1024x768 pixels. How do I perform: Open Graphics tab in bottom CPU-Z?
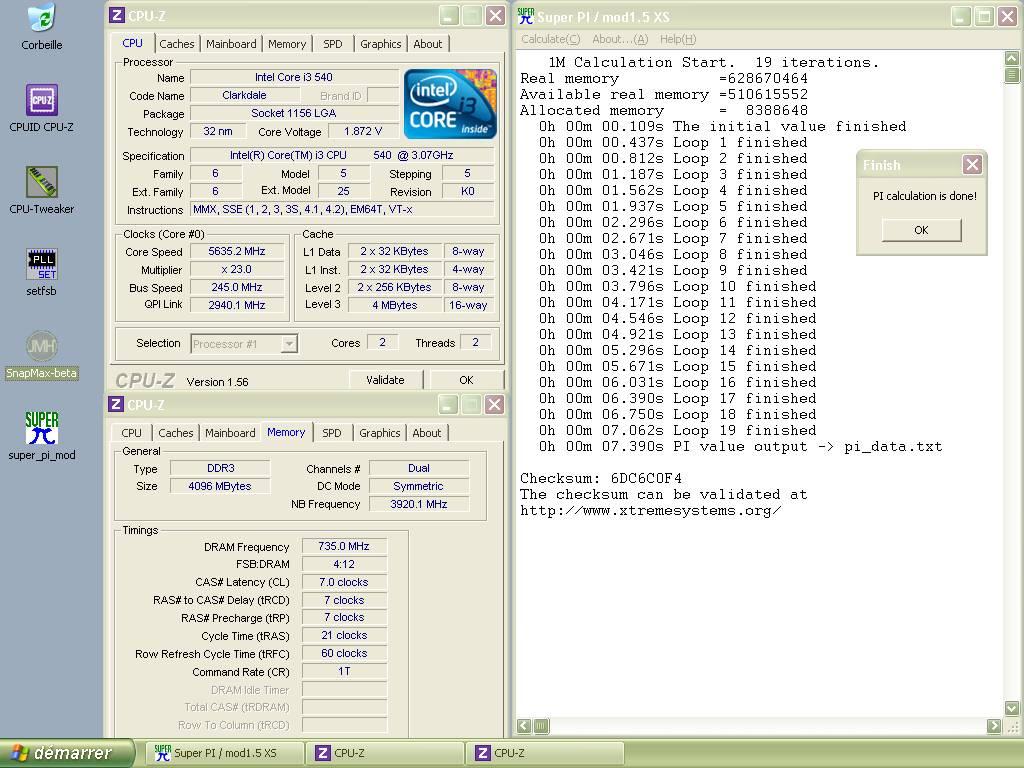[379, 433]
